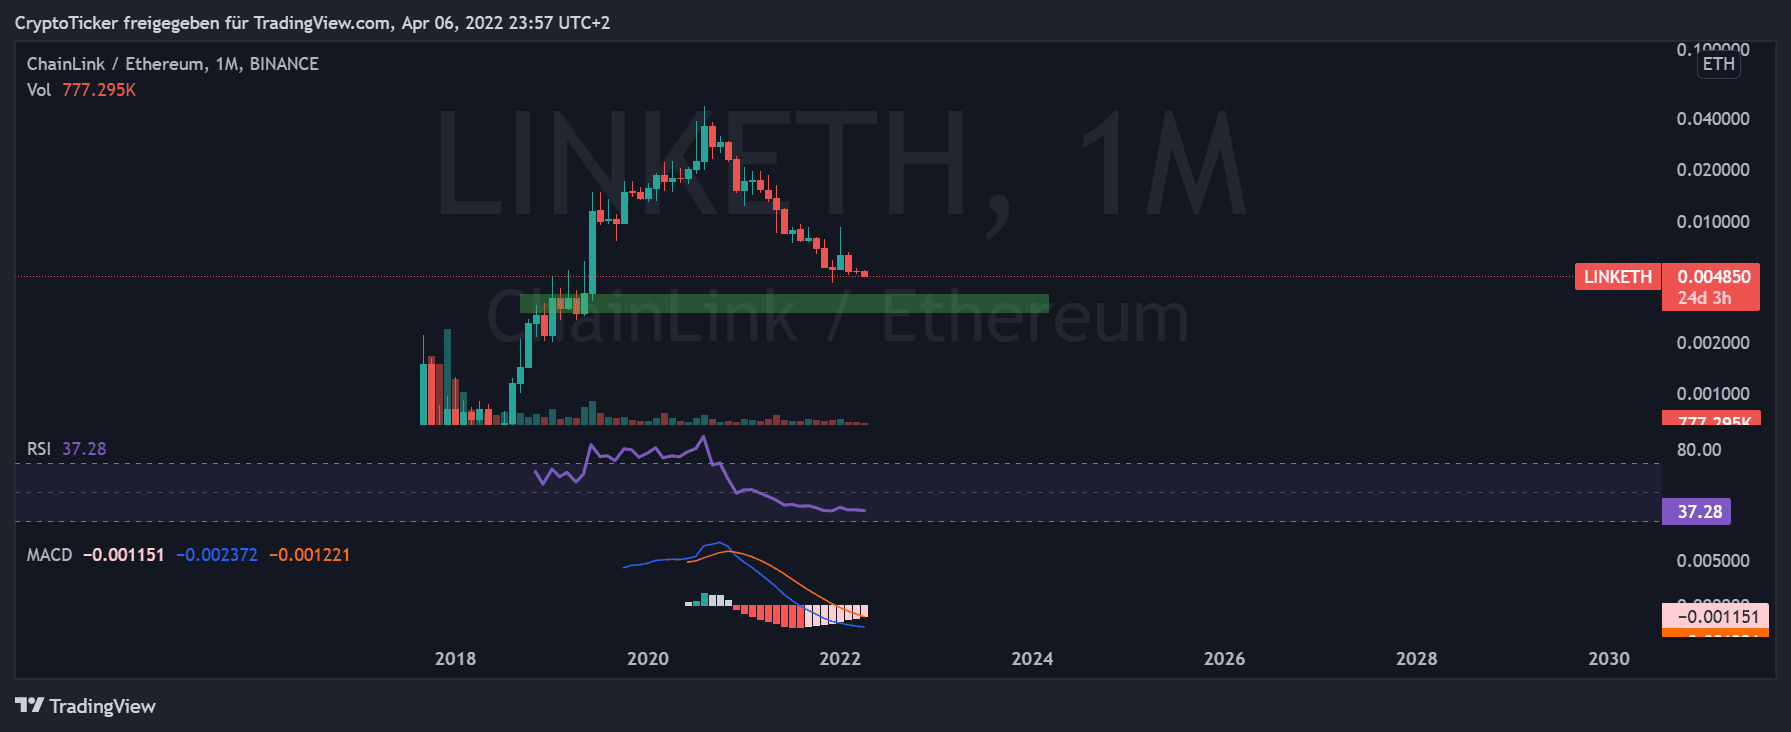Screen dimensions: 1791x732
Task: Click the 2018 label on time axis
Action: coord(455,659)
